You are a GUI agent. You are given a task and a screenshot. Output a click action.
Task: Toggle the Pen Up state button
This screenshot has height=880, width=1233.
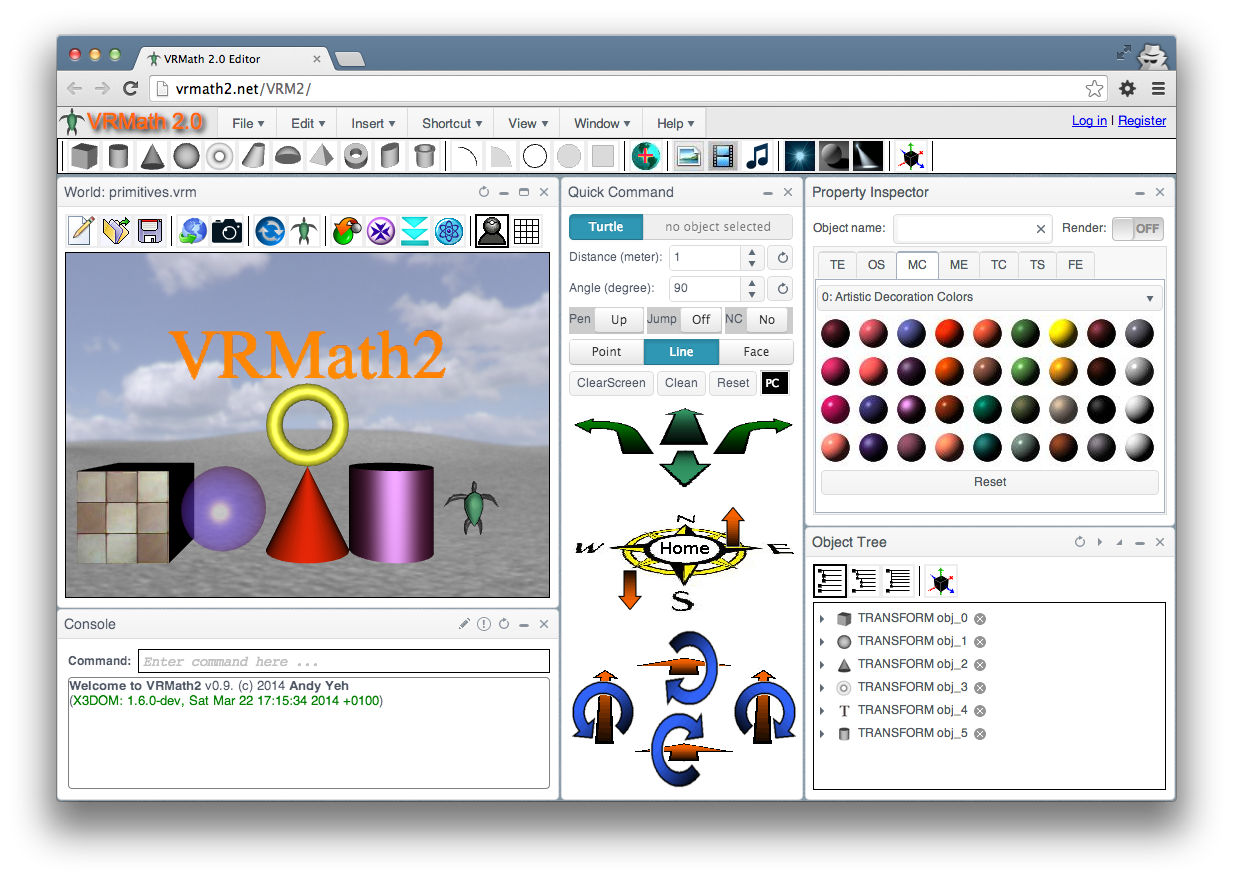pos(619,320)
